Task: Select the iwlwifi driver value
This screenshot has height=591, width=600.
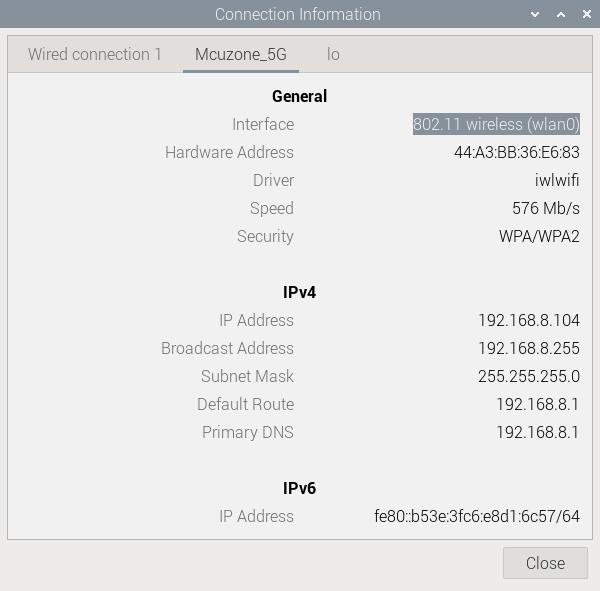Action: coord(557,181)
